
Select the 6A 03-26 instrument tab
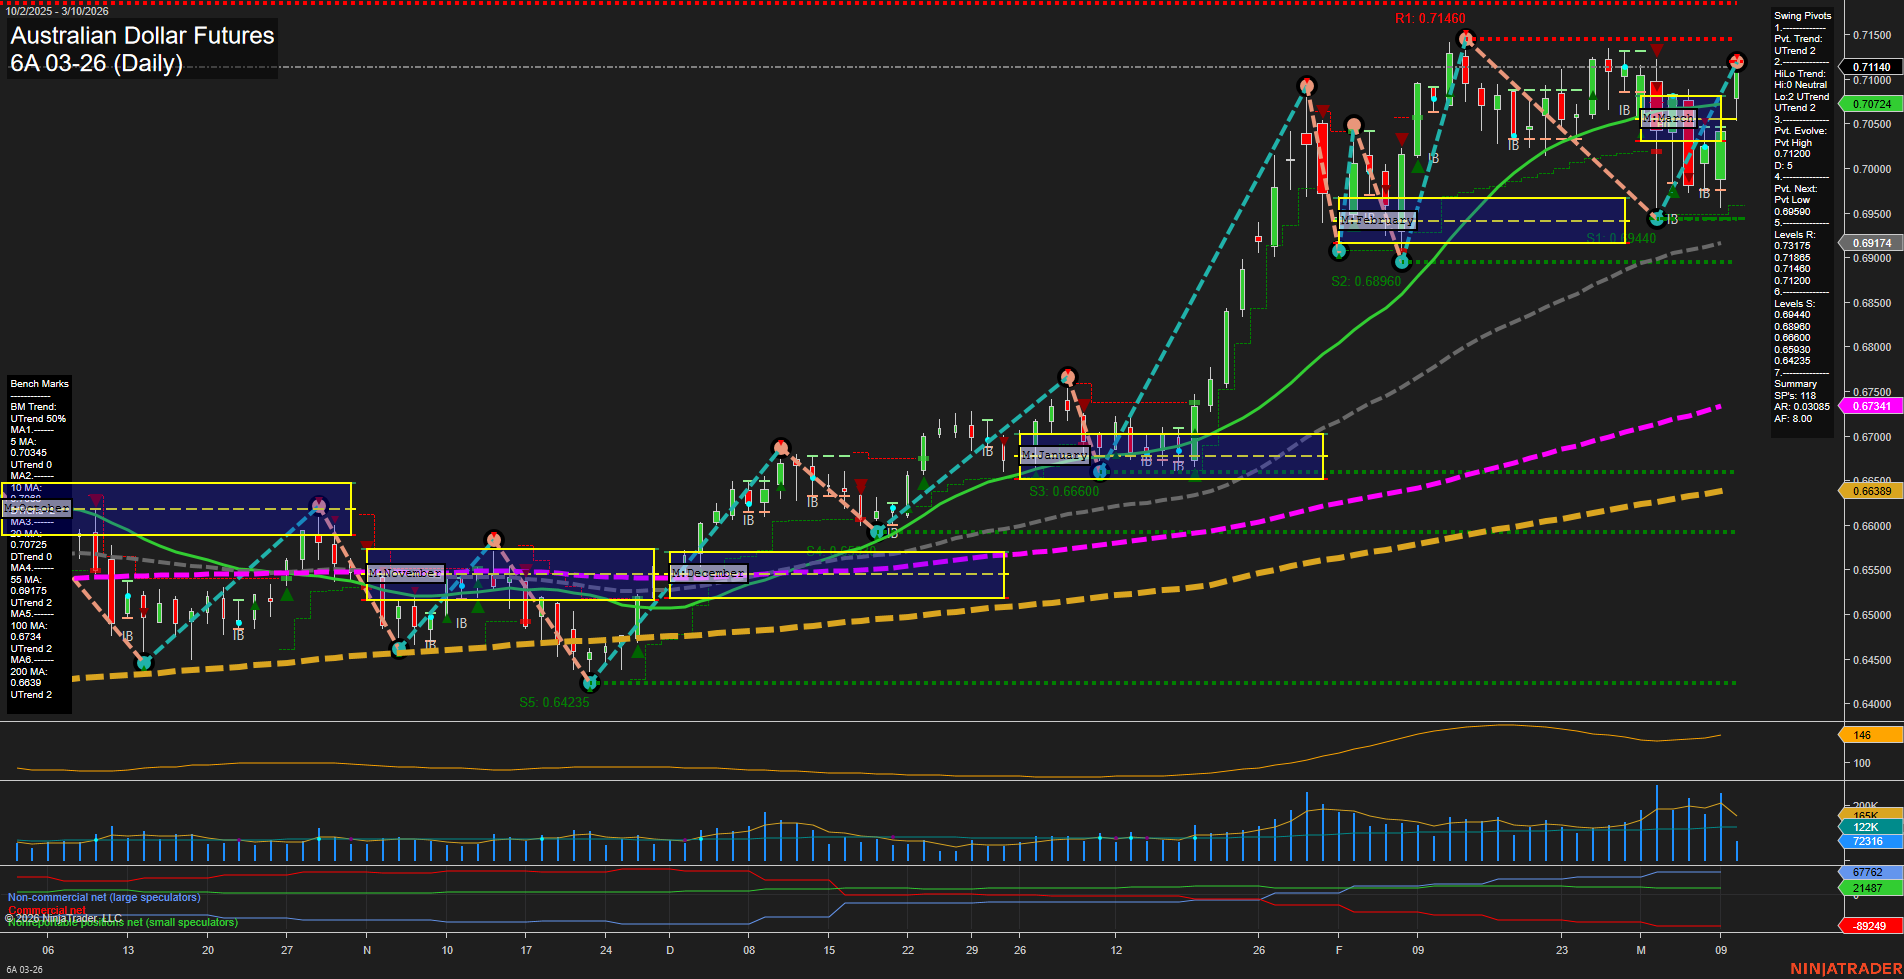(x=25, y=970)
